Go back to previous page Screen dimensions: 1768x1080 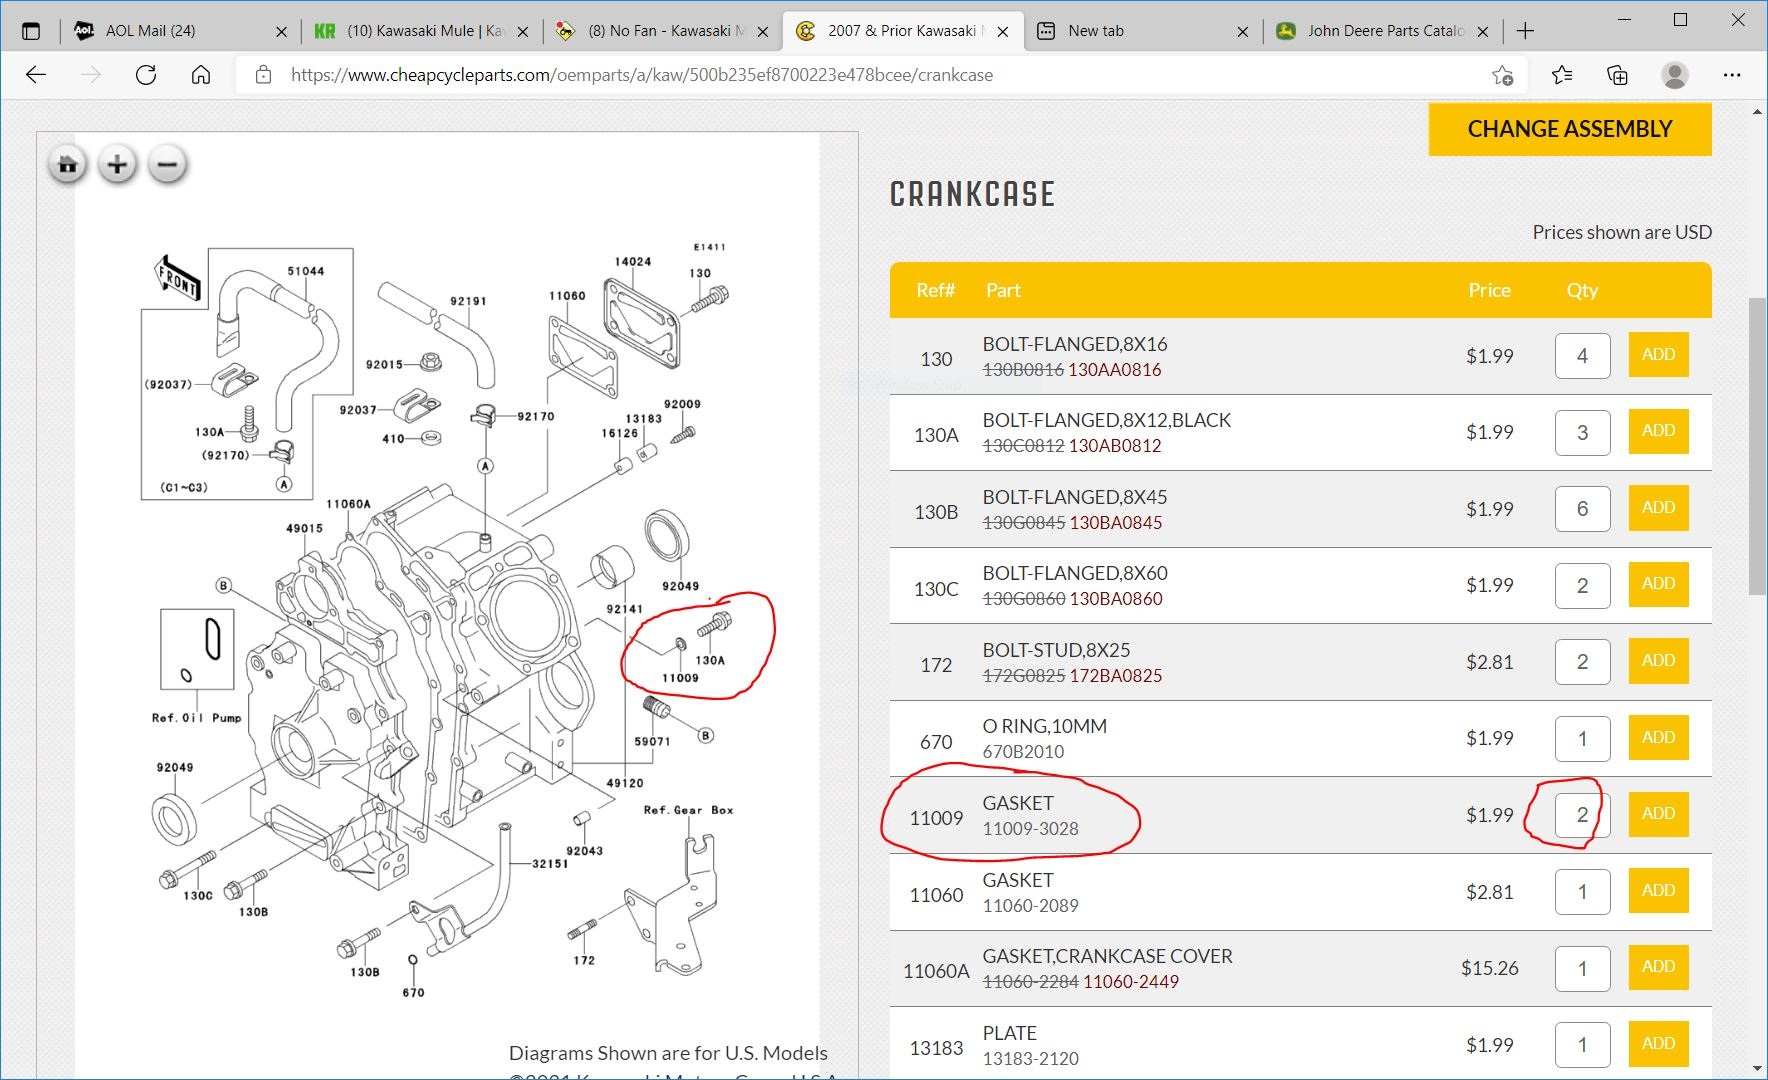36,75
